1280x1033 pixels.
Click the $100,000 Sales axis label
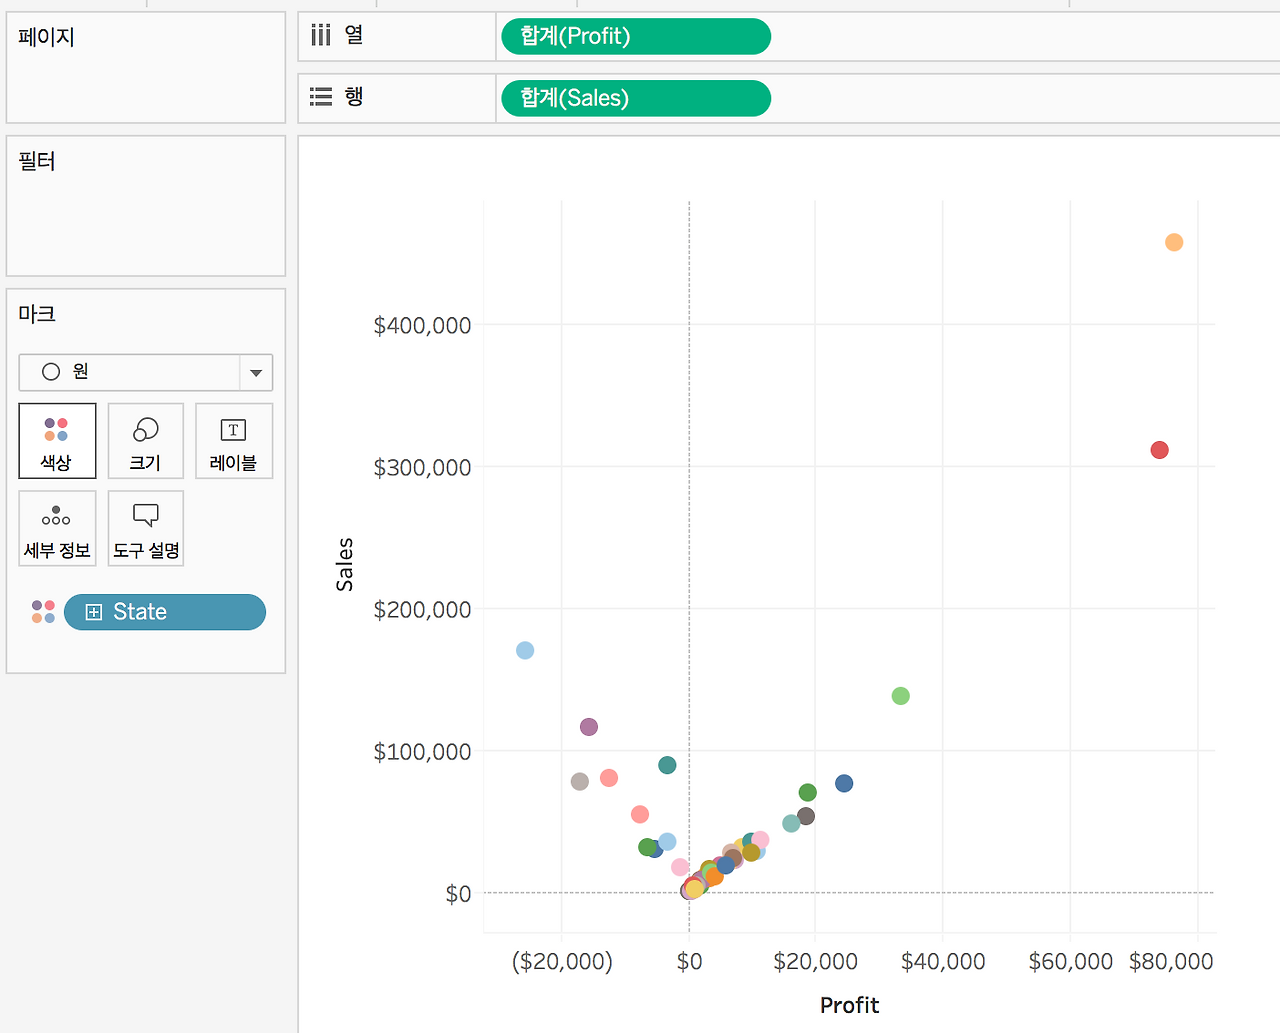pyautogui.click(x=422, y=752)
